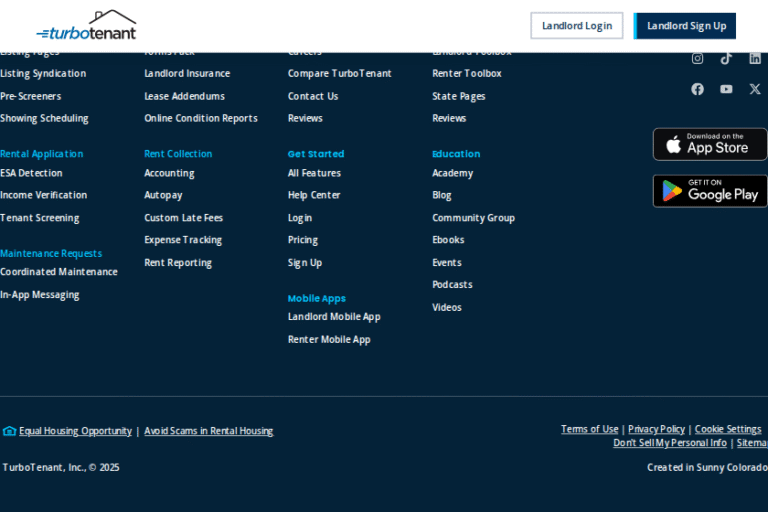The image size is (768, 512).
Task: Open the YouTube social icon
Action: pyautogui.click(x=726, y=89)
